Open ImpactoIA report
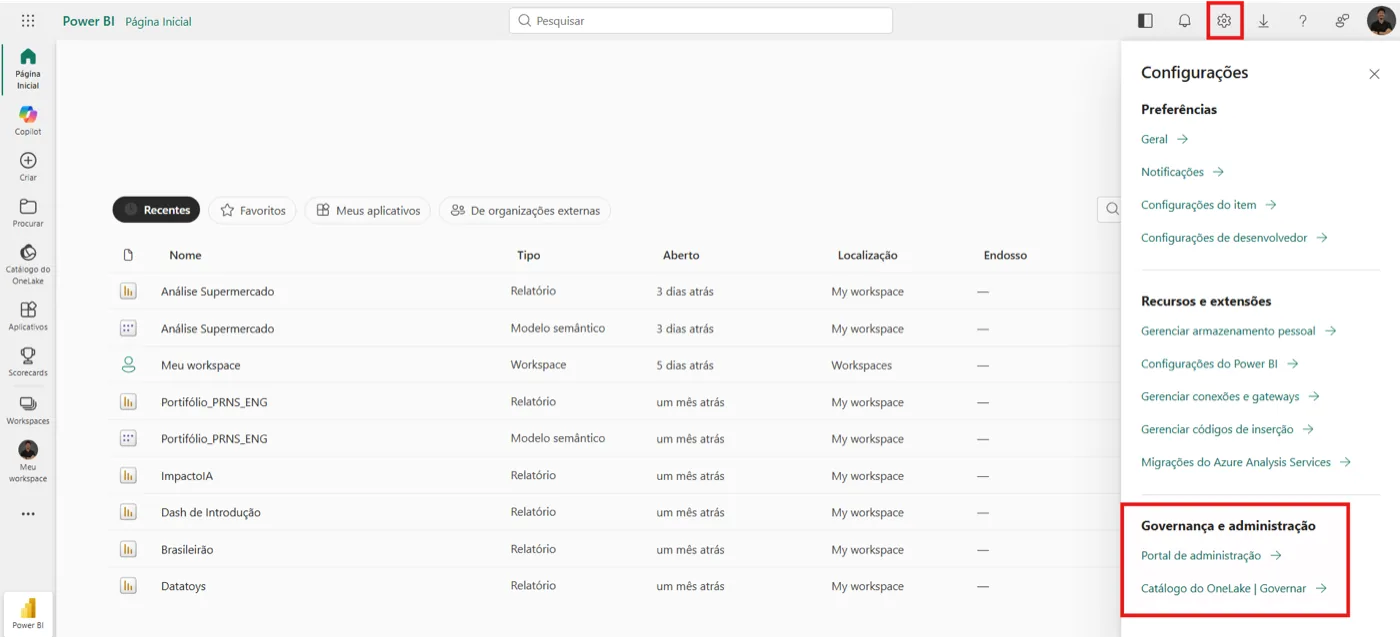 point(187,476)
